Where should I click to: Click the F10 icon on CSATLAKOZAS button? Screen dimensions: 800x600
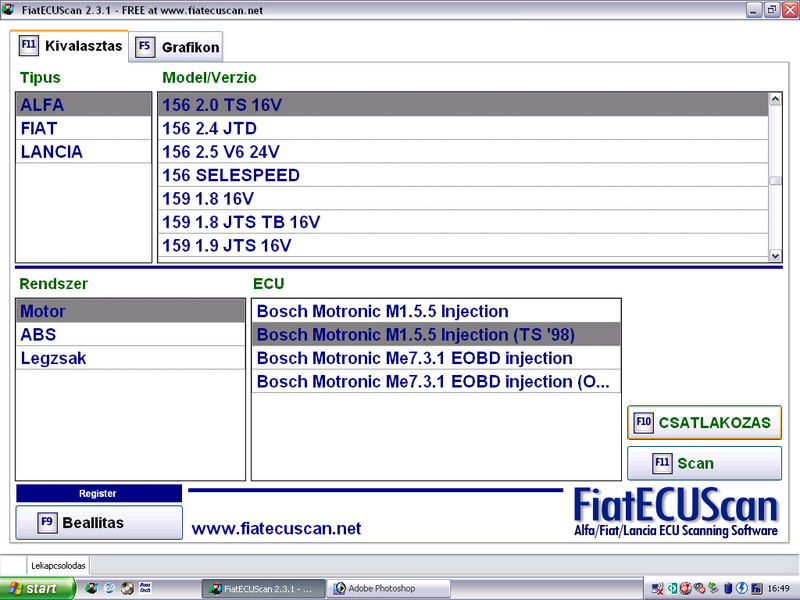(643, 422)
